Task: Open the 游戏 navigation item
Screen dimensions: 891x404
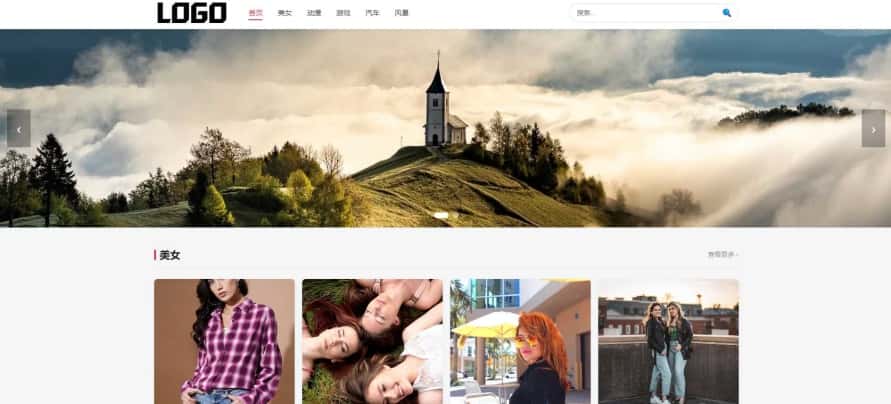Action: tap(343, 13)
